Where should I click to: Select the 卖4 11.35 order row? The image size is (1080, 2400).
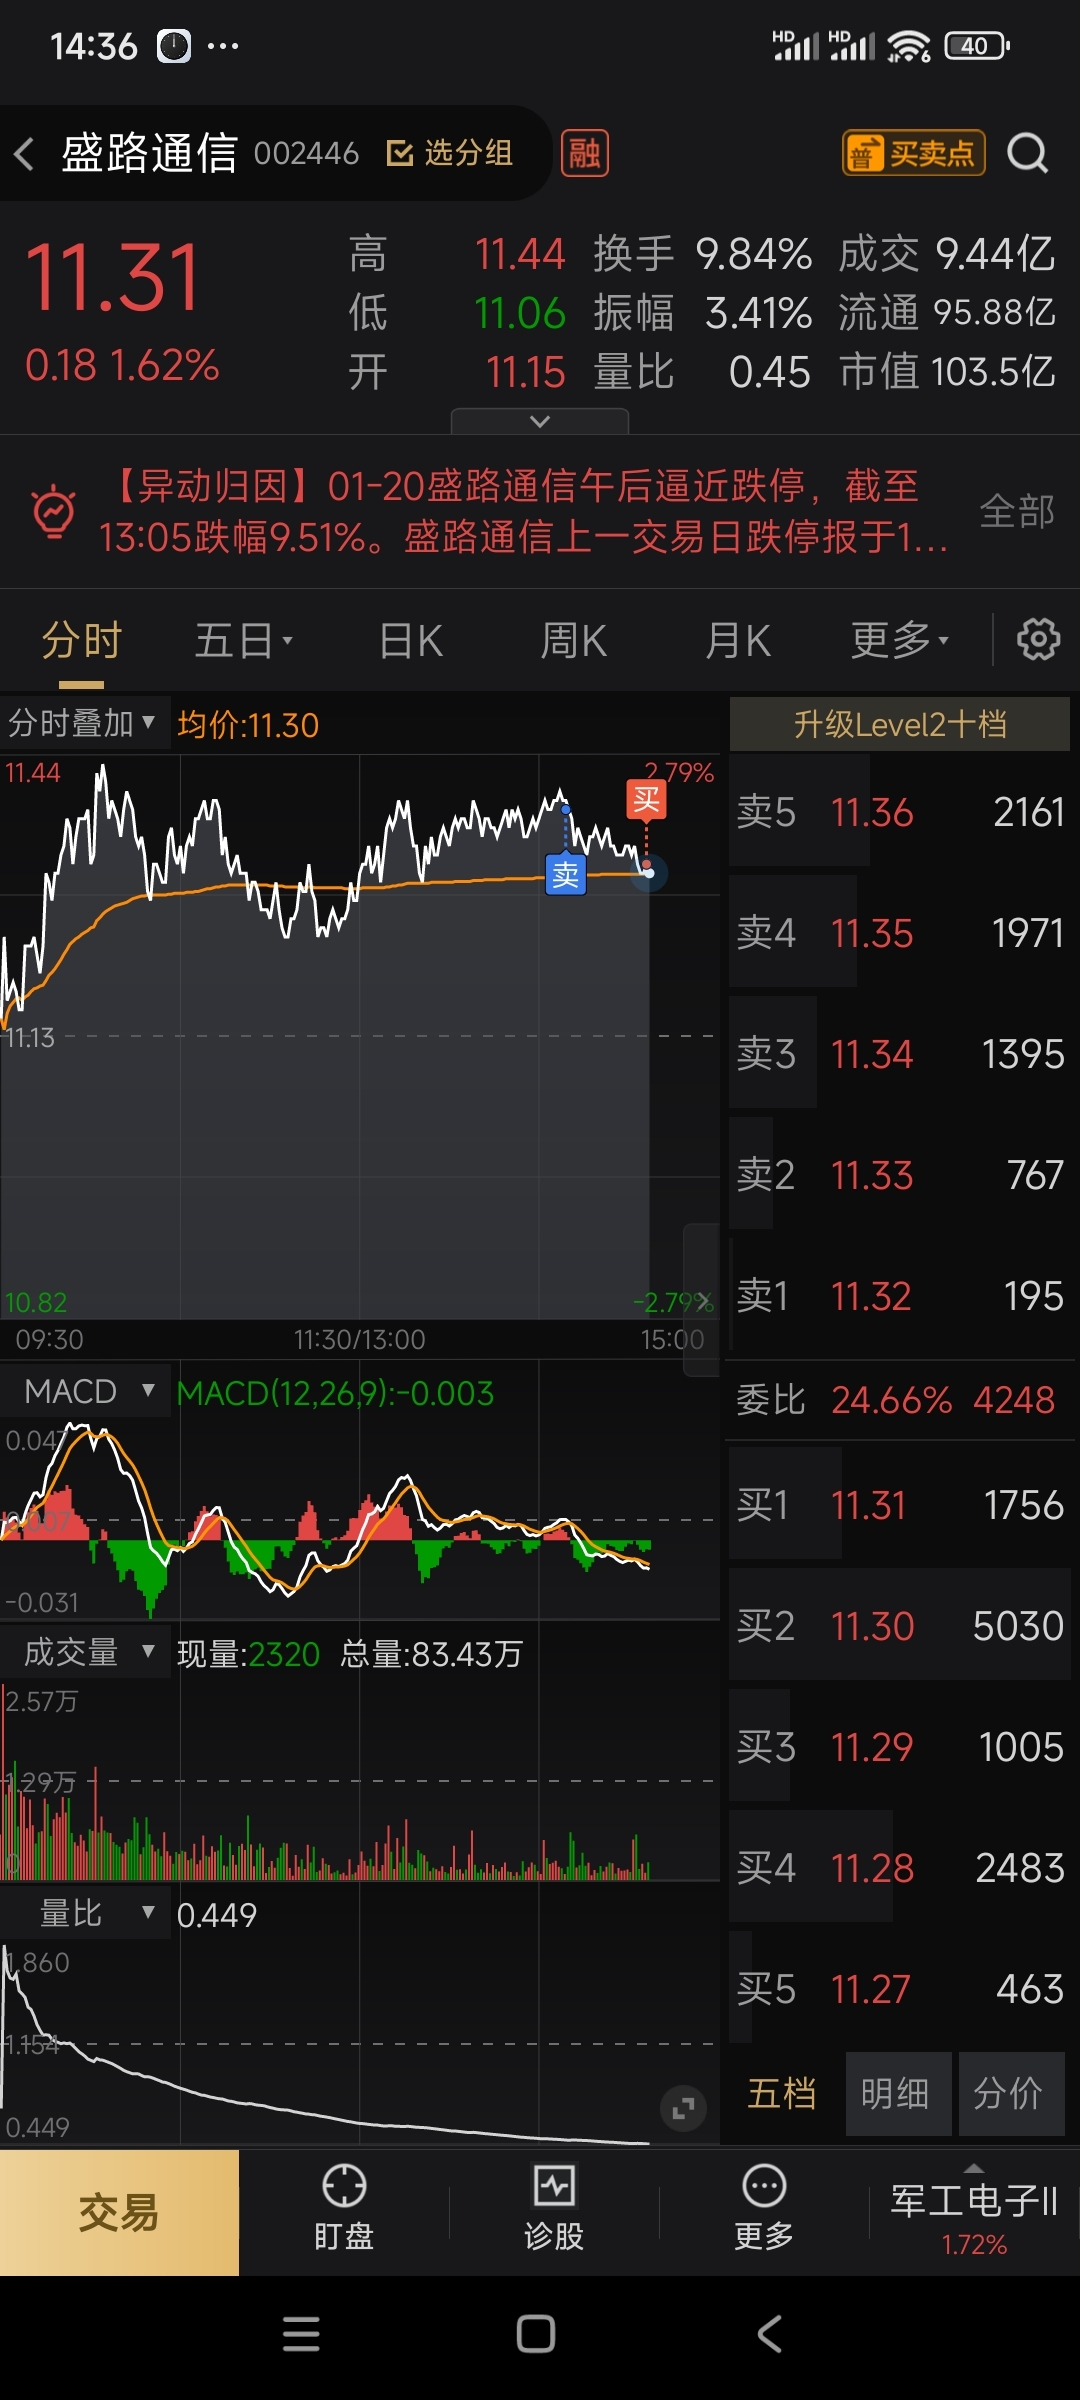(899, 933)
